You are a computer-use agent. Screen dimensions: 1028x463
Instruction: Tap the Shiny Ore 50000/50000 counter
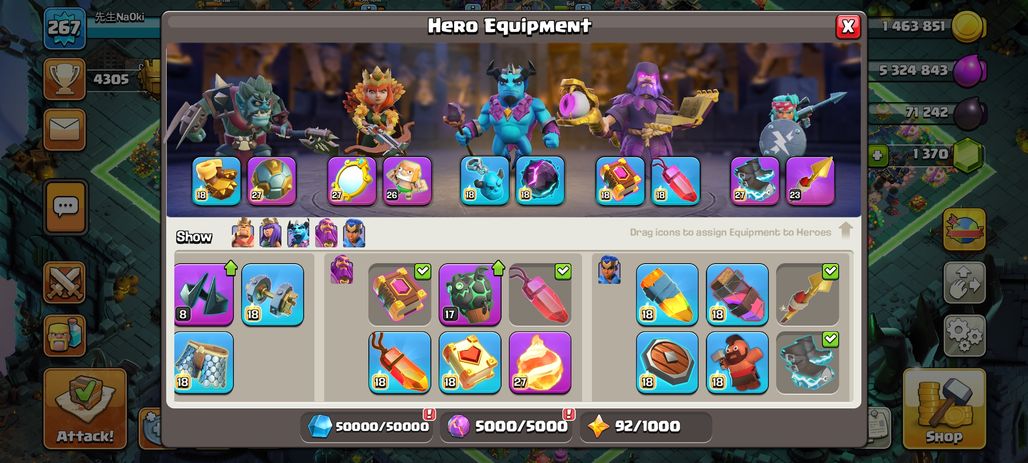(x=368, y=426)
